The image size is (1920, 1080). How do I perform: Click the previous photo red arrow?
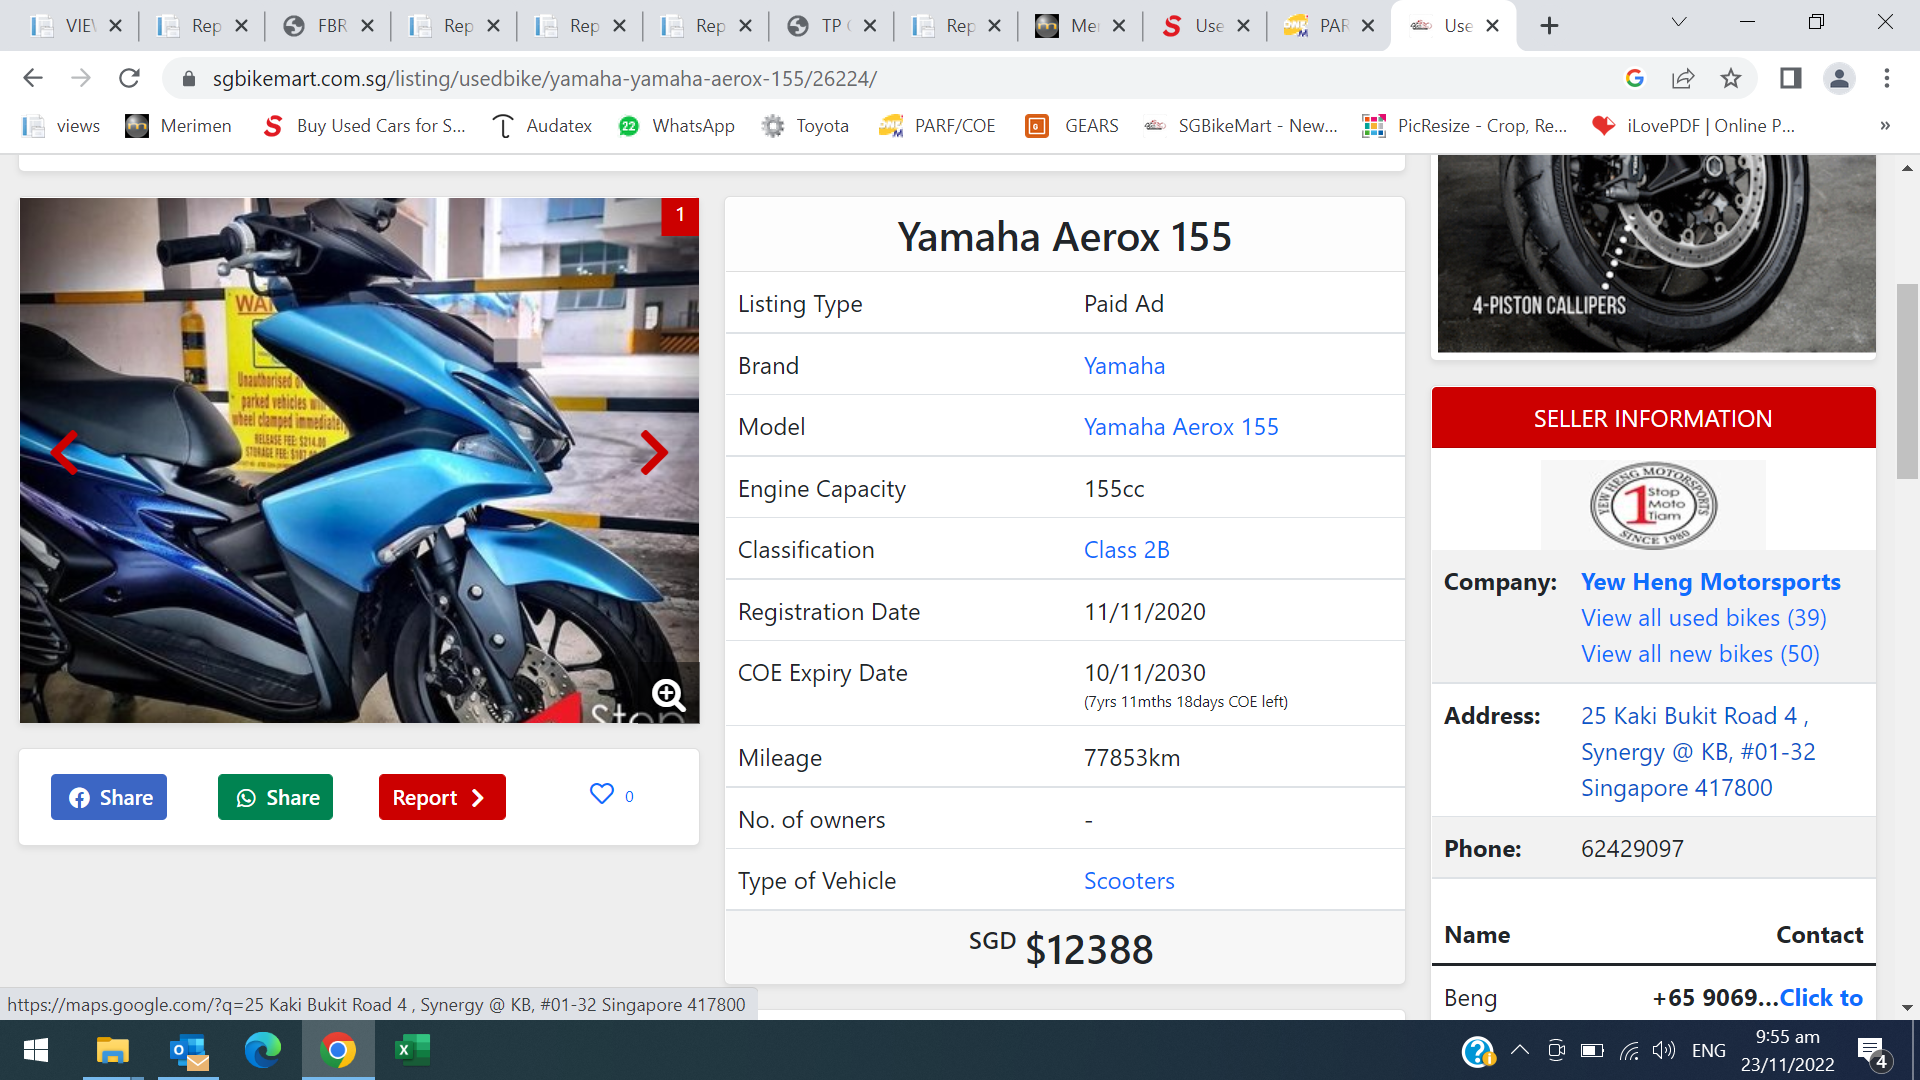[x=65, y=453]
